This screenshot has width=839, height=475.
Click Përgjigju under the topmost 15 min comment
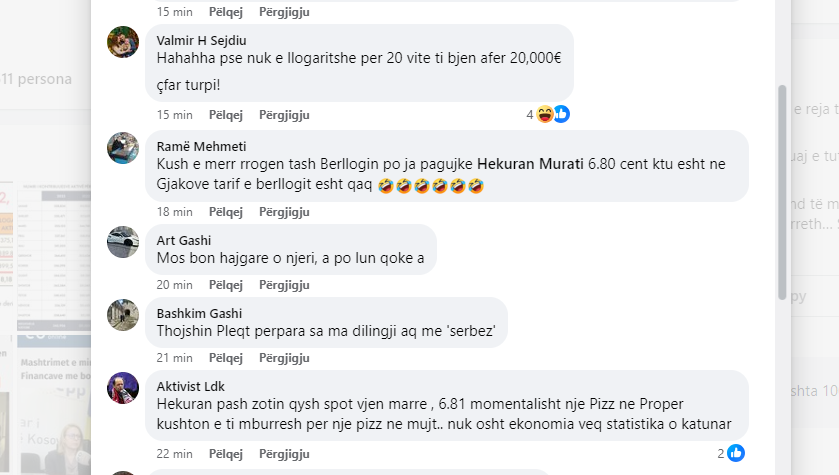point(284,12)
